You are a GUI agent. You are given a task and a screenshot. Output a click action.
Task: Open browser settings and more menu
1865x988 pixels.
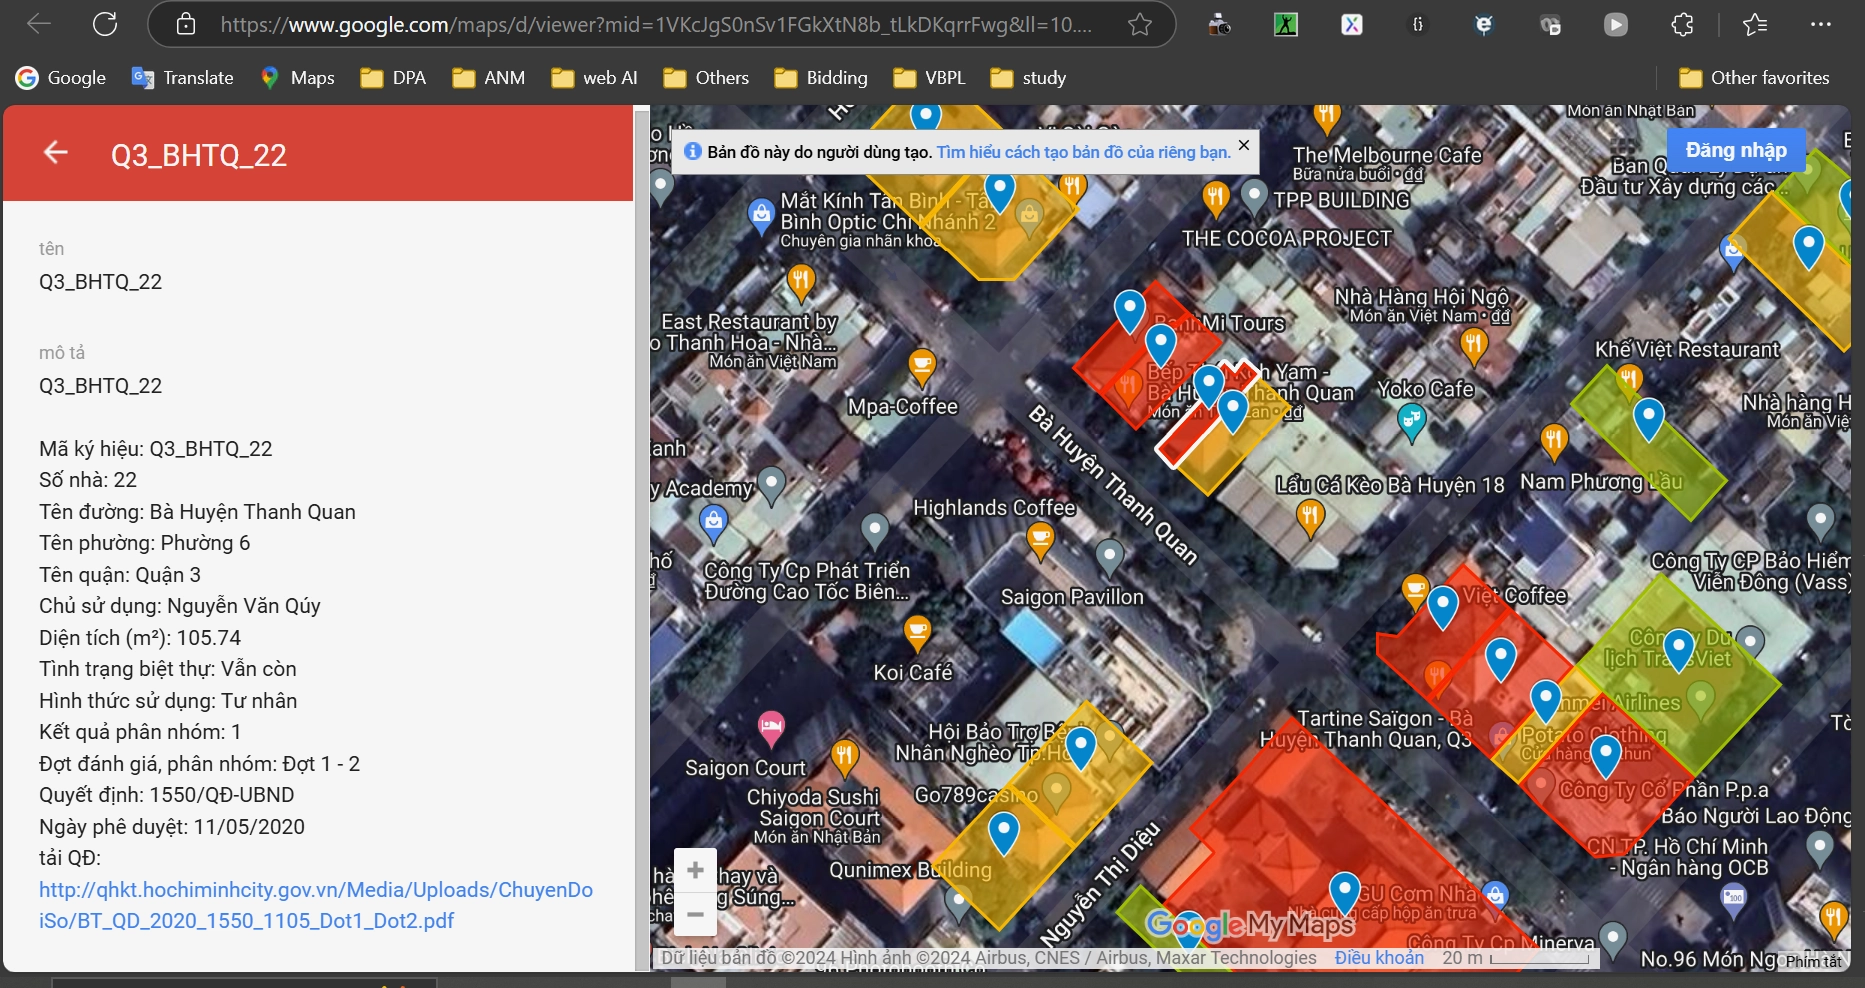[1821, 24]
